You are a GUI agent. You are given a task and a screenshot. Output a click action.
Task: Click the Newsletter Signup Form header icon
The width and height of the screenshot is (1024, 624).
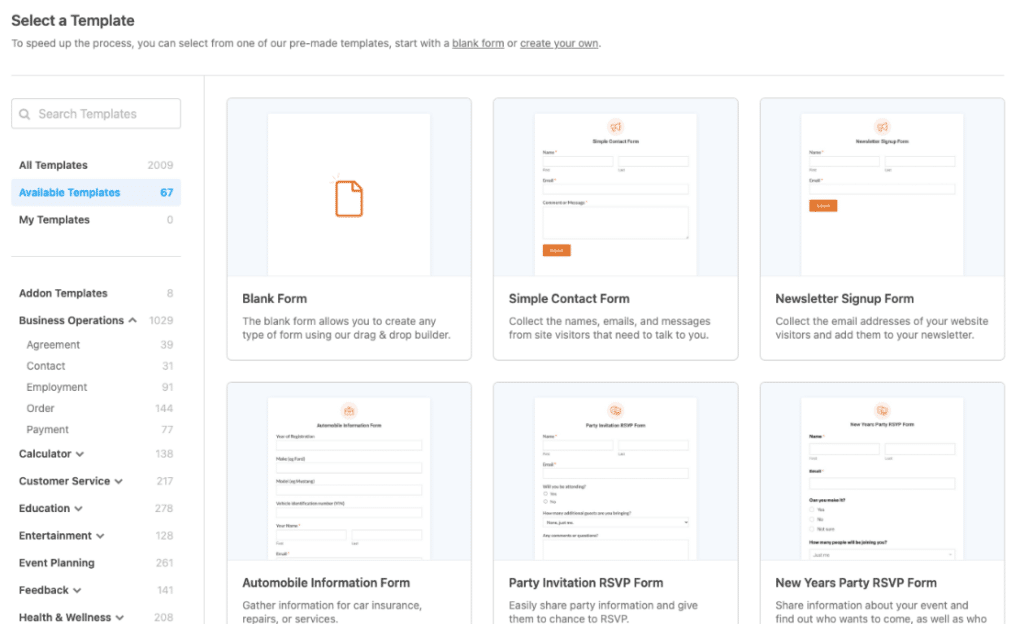(882, 127)
